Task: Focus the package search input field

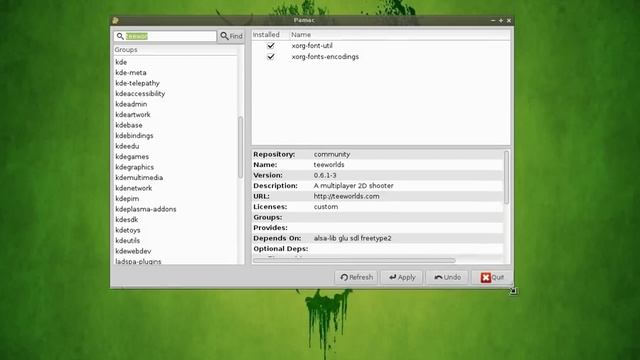Action: pos(165,36)
